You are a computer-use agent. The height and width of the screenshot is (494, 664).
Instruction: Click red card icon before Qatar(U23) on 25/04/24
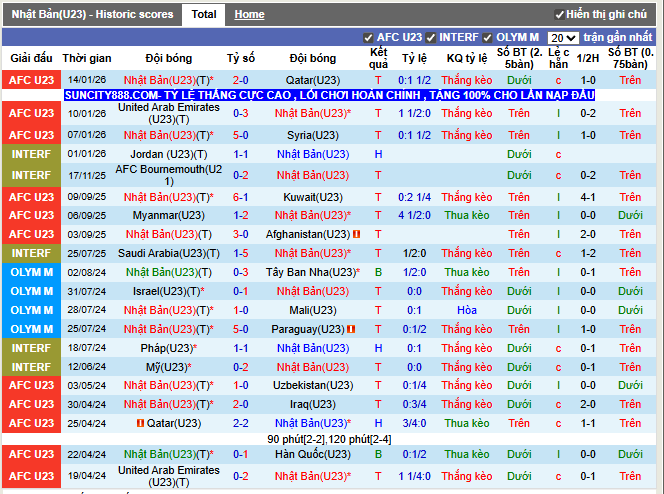point(140,423)
